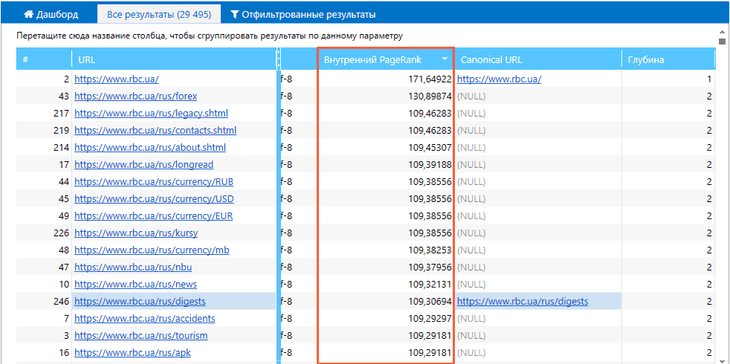Screen dimensions: 730x364
Task: Click the Canonical URL column header
Action: click(538, 60)
